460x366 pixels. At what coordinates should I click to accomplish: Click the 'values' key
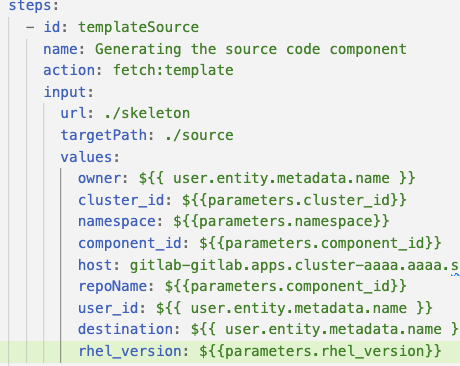[x=86, y=157]
